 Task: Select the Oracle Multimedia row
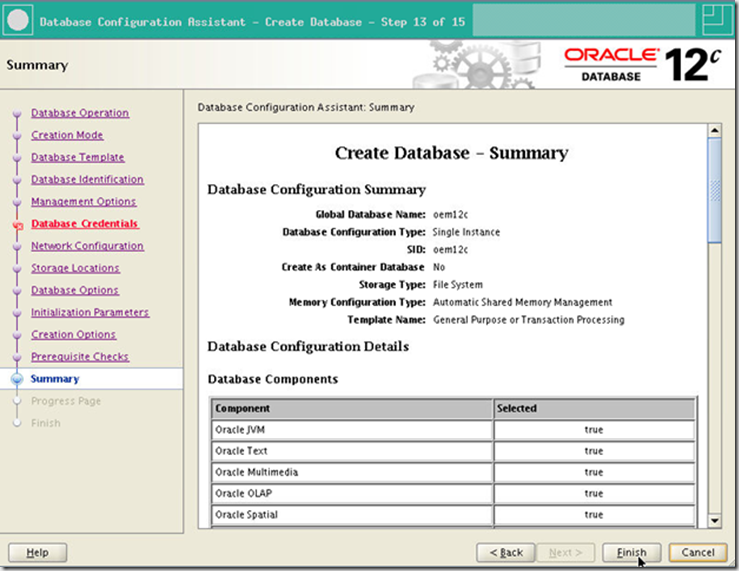click(x=453, y=472)
